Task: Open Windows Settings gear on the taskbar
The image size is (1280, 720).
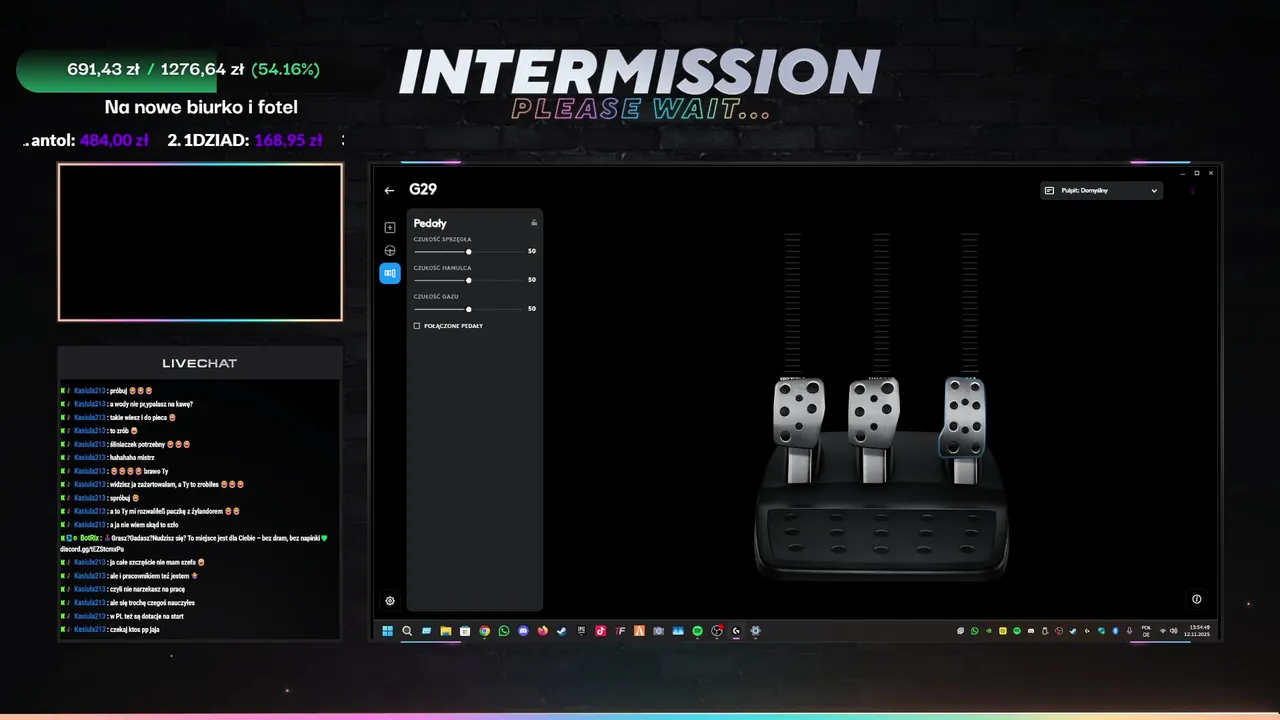Action: click(755, 631)
